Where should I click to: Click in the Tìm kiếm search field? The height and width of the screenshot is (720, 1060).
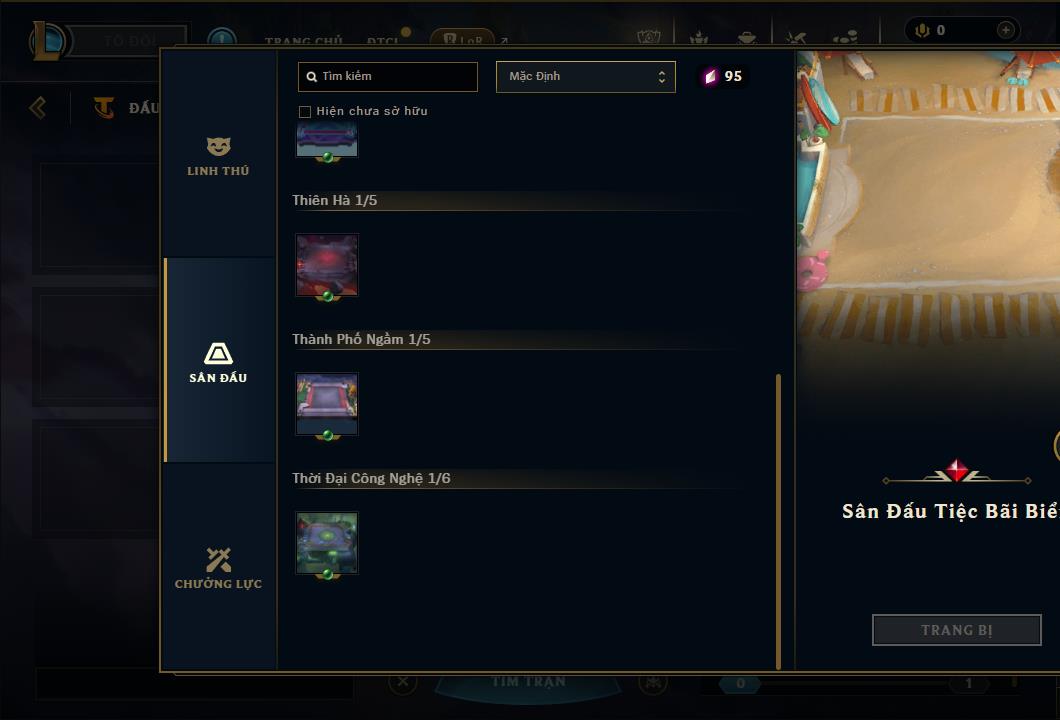[x=388, y=77]
